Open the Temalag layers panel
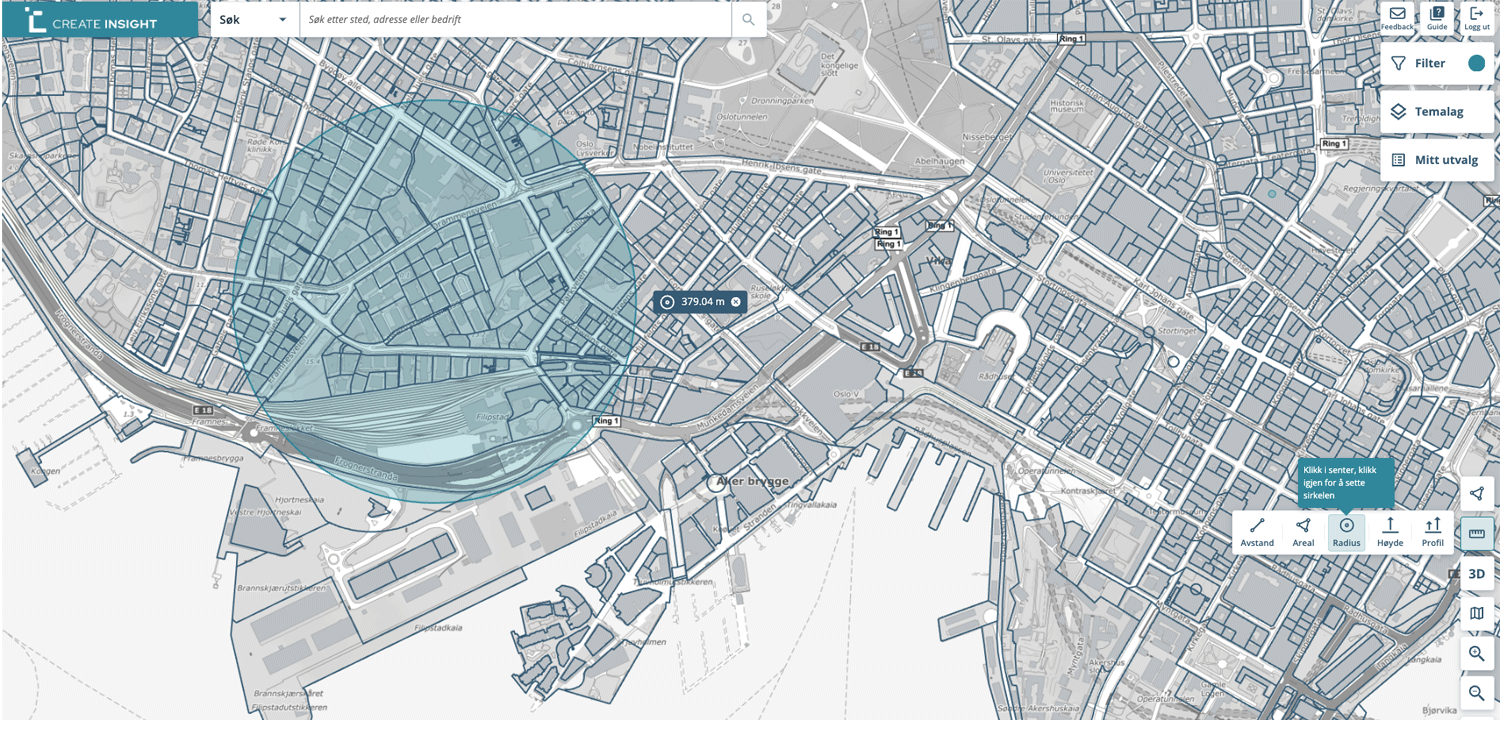The image size is (1500, 750). click(1437, 112)
